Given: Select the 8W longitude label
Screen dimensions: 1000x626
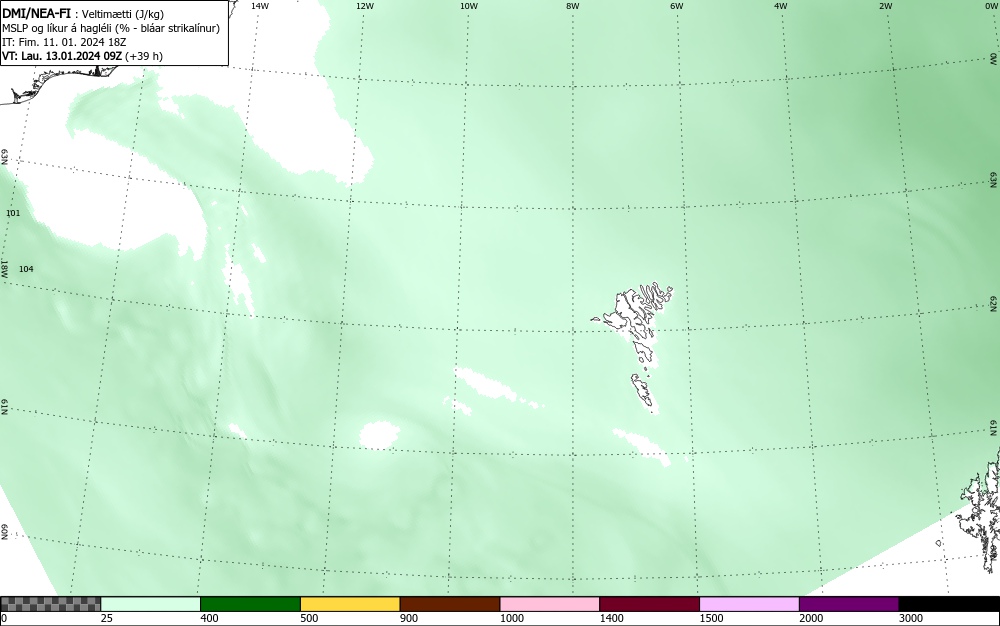Looking at the screenshot, I should [x=573, y=6].
